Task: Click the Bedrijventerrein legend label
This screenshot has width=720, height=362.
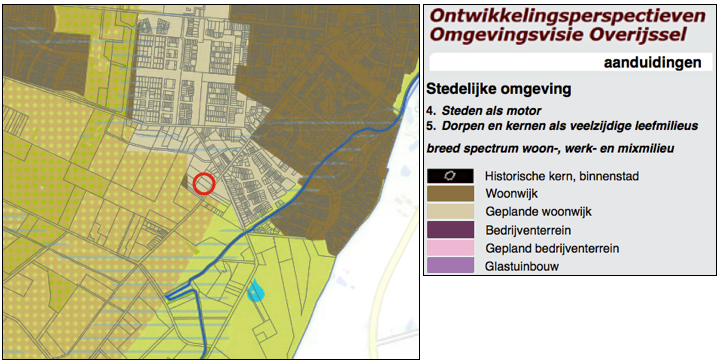Action: pos(528,230)
